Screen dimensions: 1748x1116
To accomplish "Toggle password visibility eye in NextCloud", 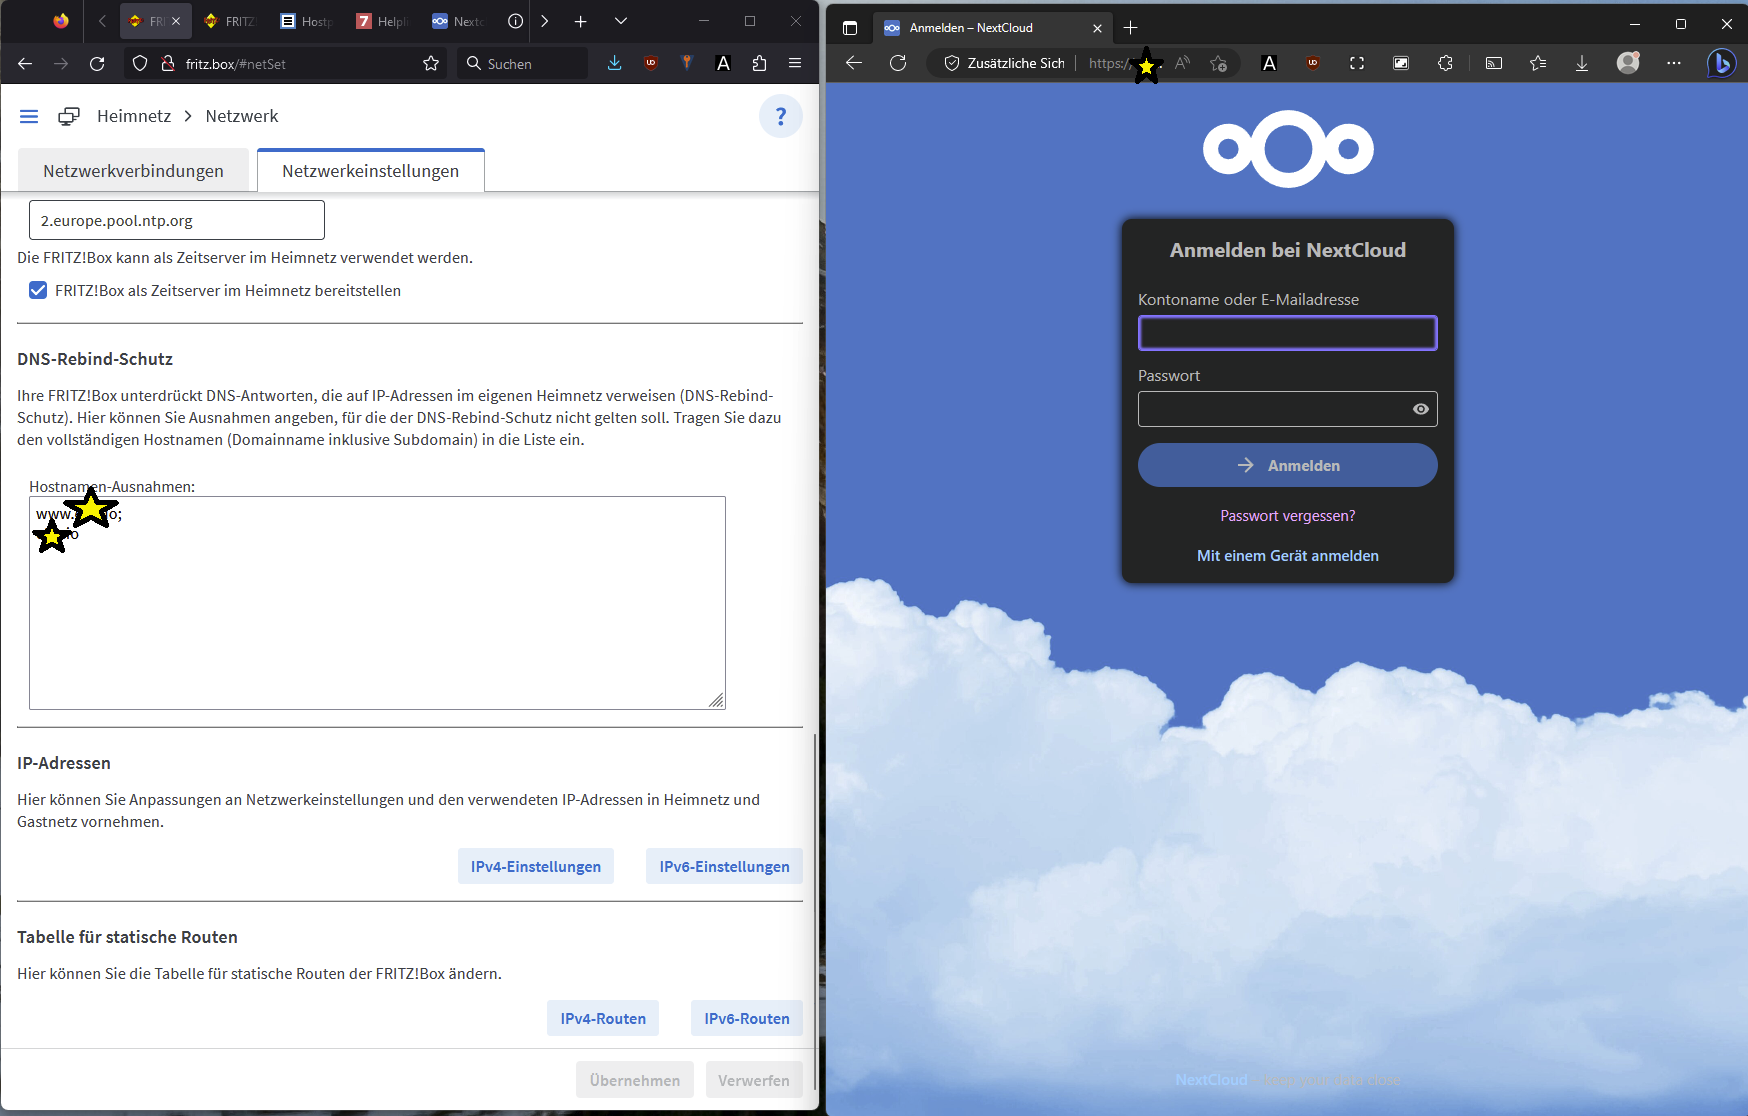I will 1420,409.
